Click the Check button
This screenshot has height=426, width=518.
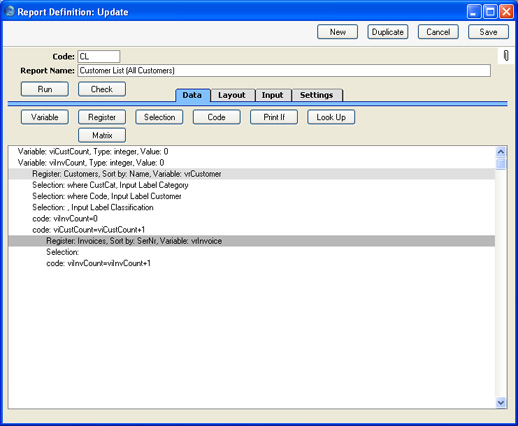tap(102, 89)
